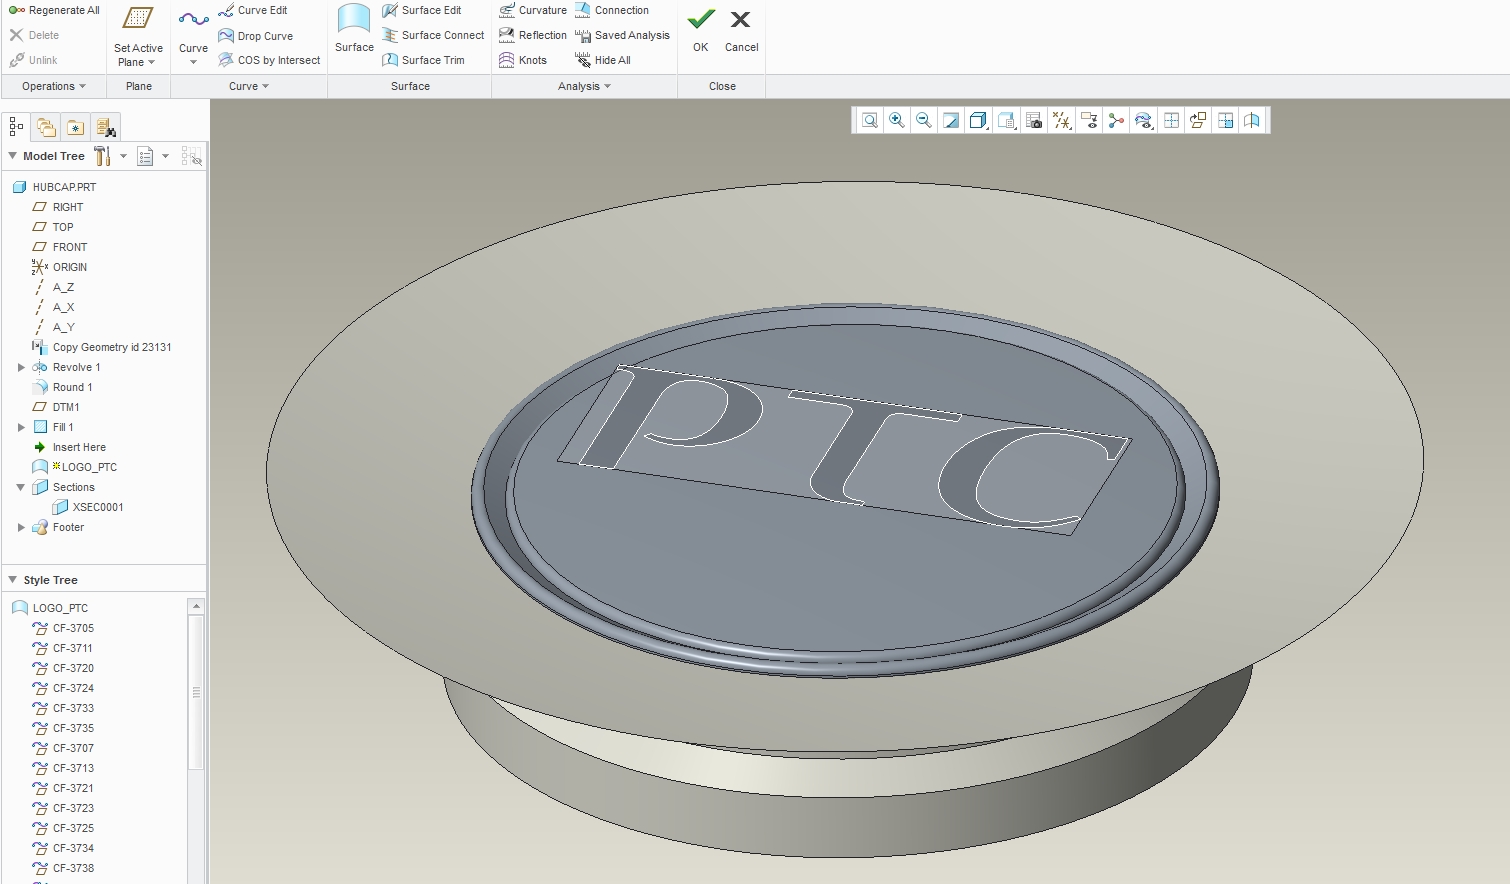Click the Unlink button
This screenshot has width=1510, height=884.
coord(34,60)
